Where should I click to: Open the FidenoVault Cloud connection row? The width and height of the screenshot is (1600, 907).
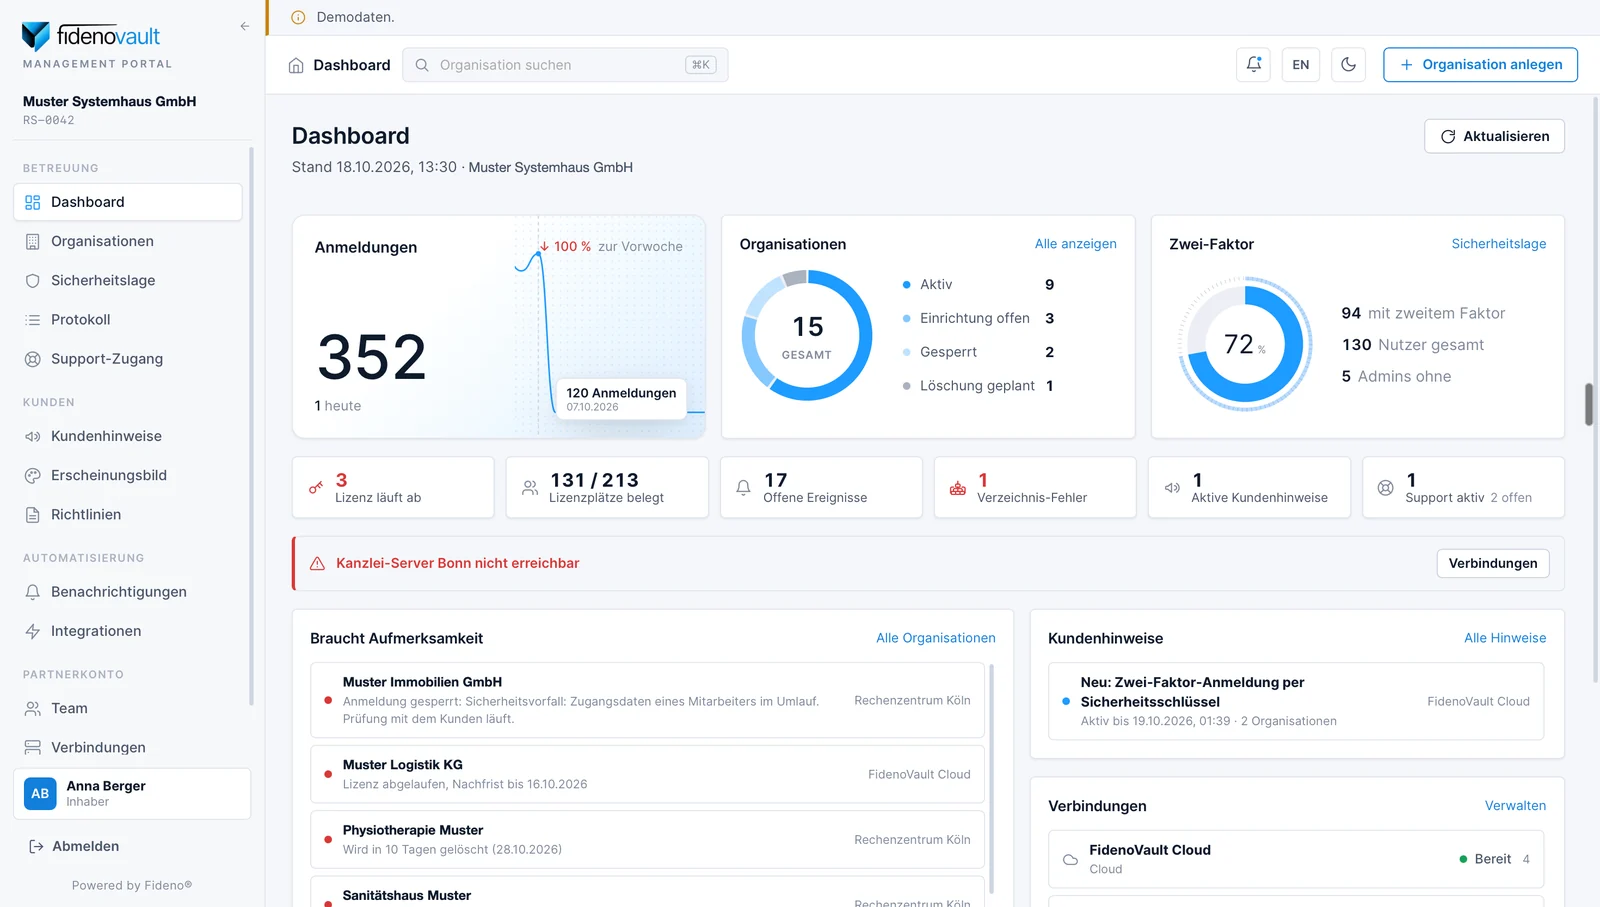click(x=1296, y=859)
